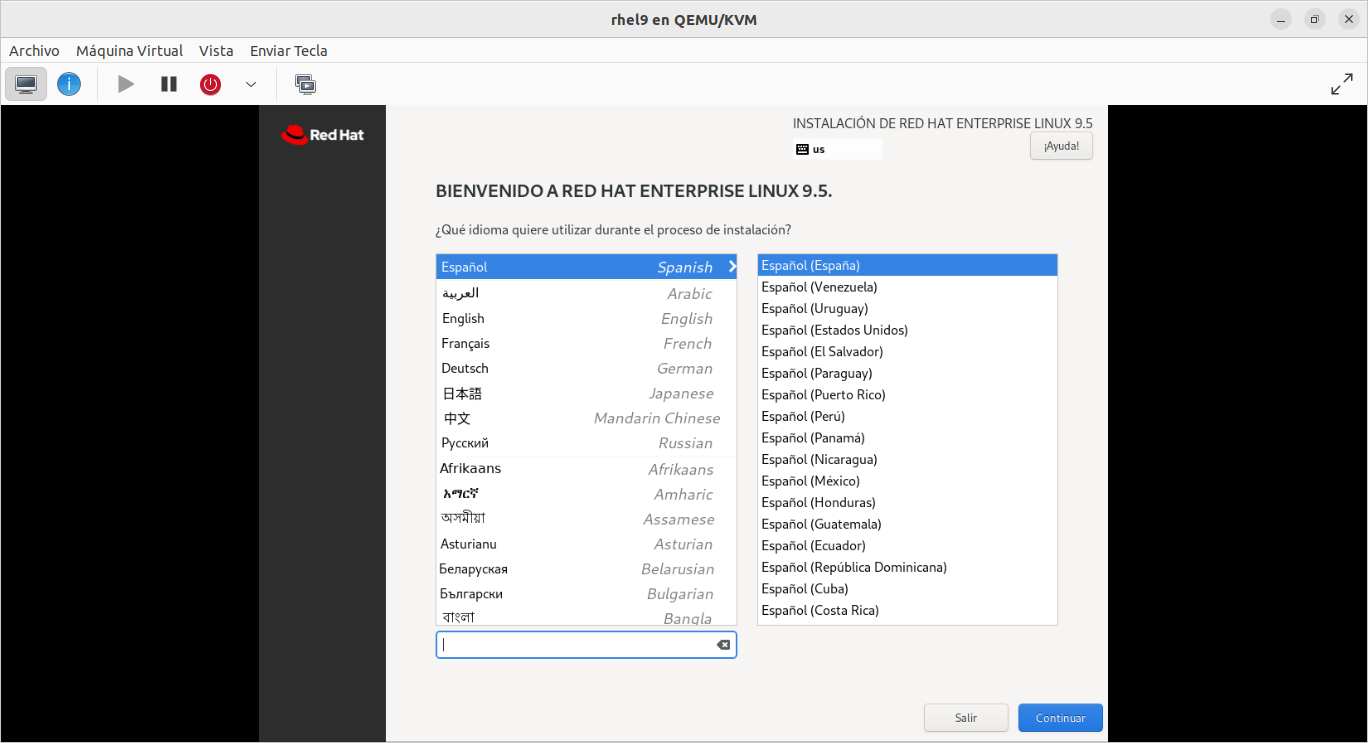Open virtual hardware details info icon

tap(69, 85)
